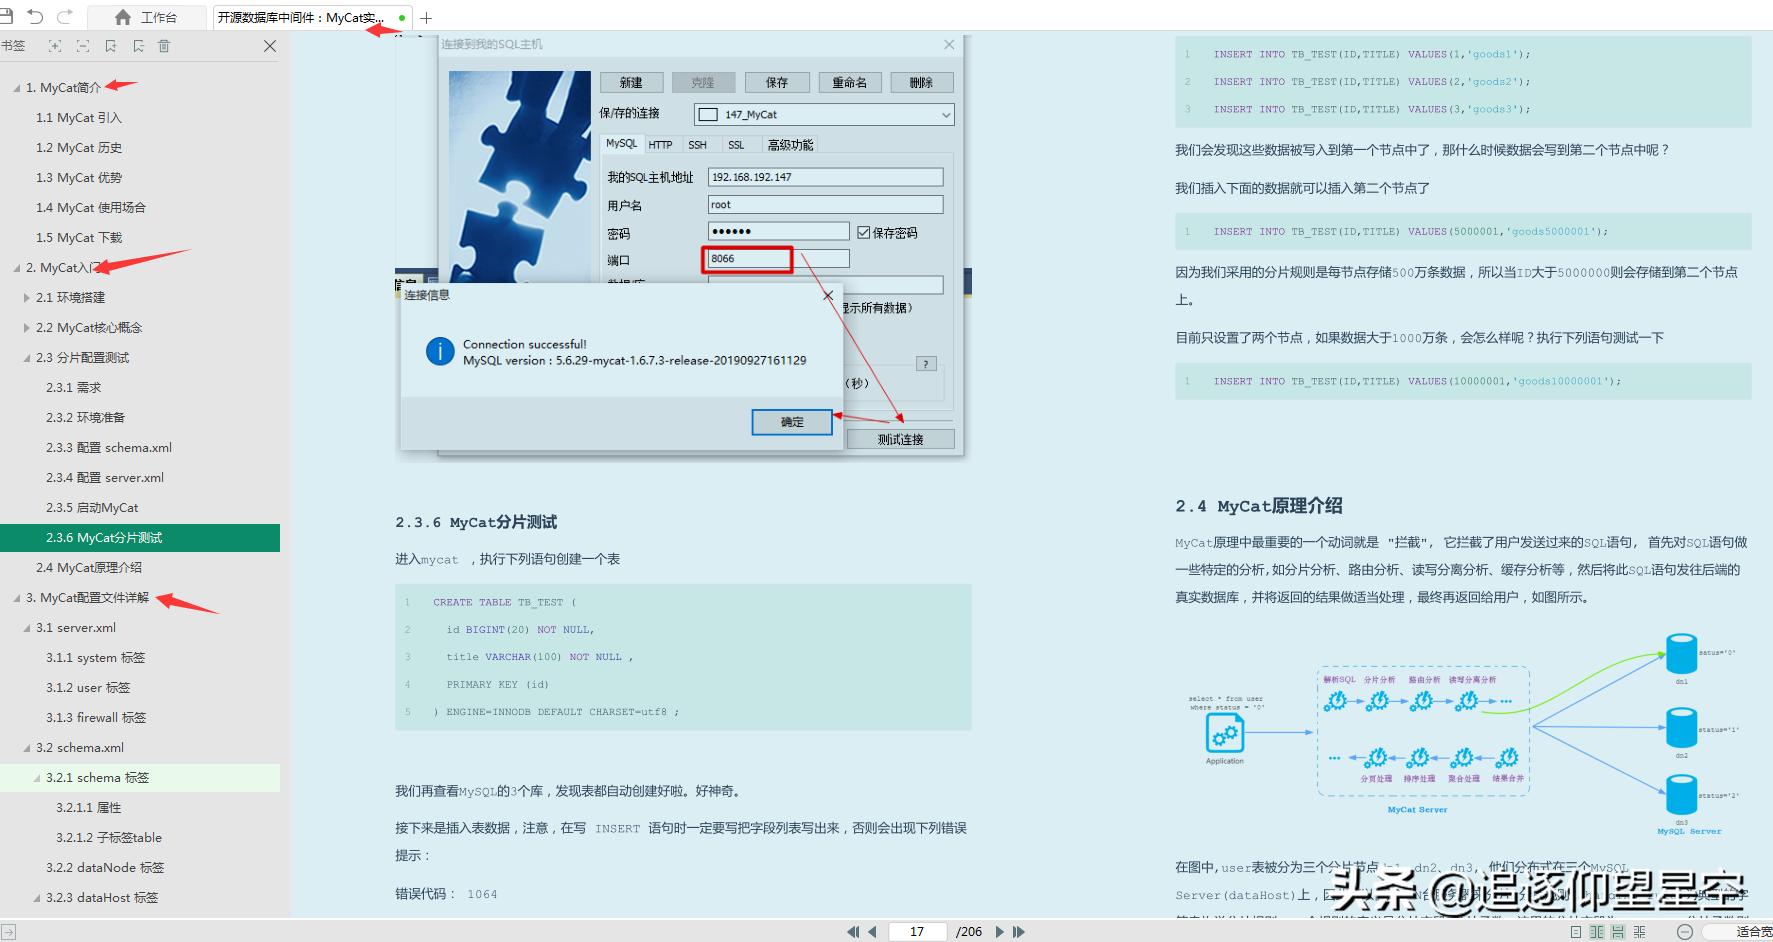1773x942 pixels.
Task: Collapse the 3.2 schema.xml section
Action: (27, 747)
